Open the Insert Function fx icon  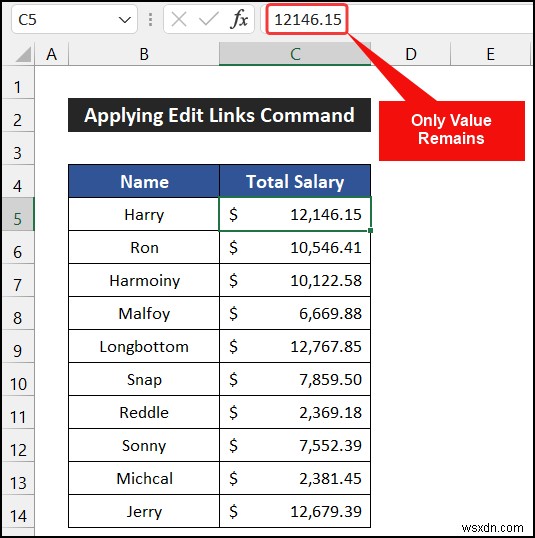pyautogui.click(x=239, y=20)
